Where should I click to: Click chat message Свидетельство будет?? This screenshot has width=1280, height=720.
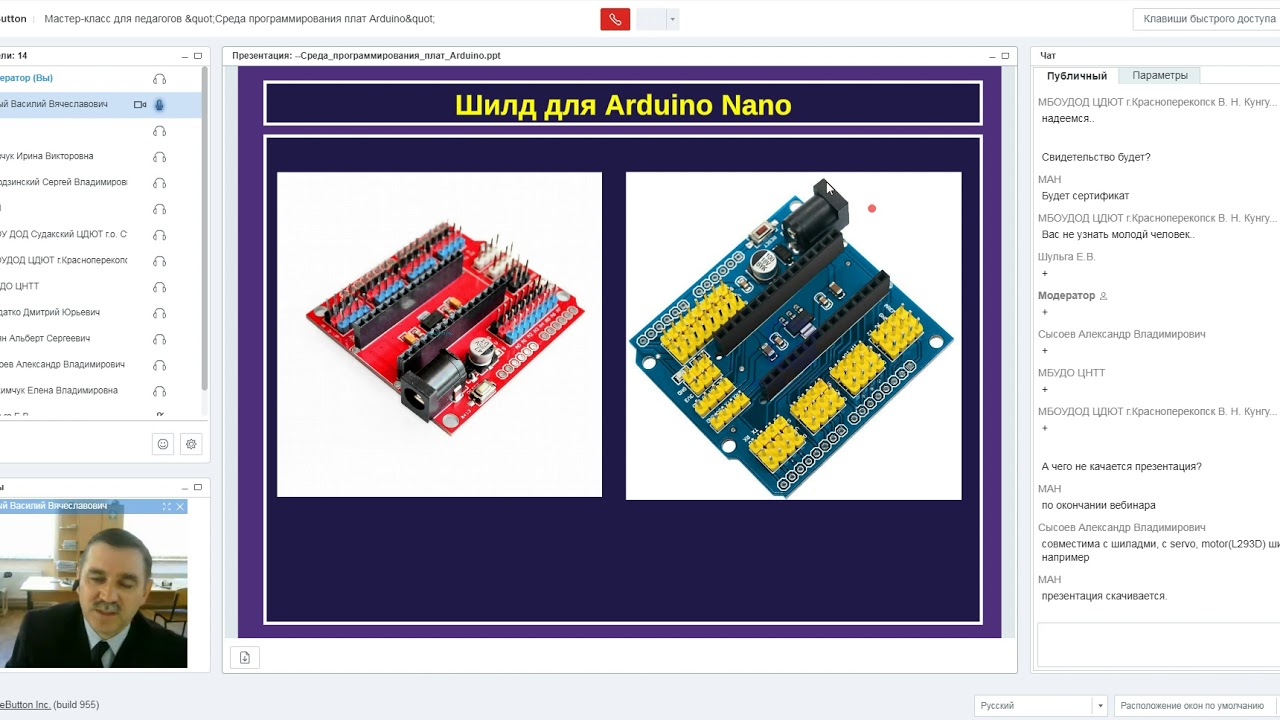point(1096,157)
